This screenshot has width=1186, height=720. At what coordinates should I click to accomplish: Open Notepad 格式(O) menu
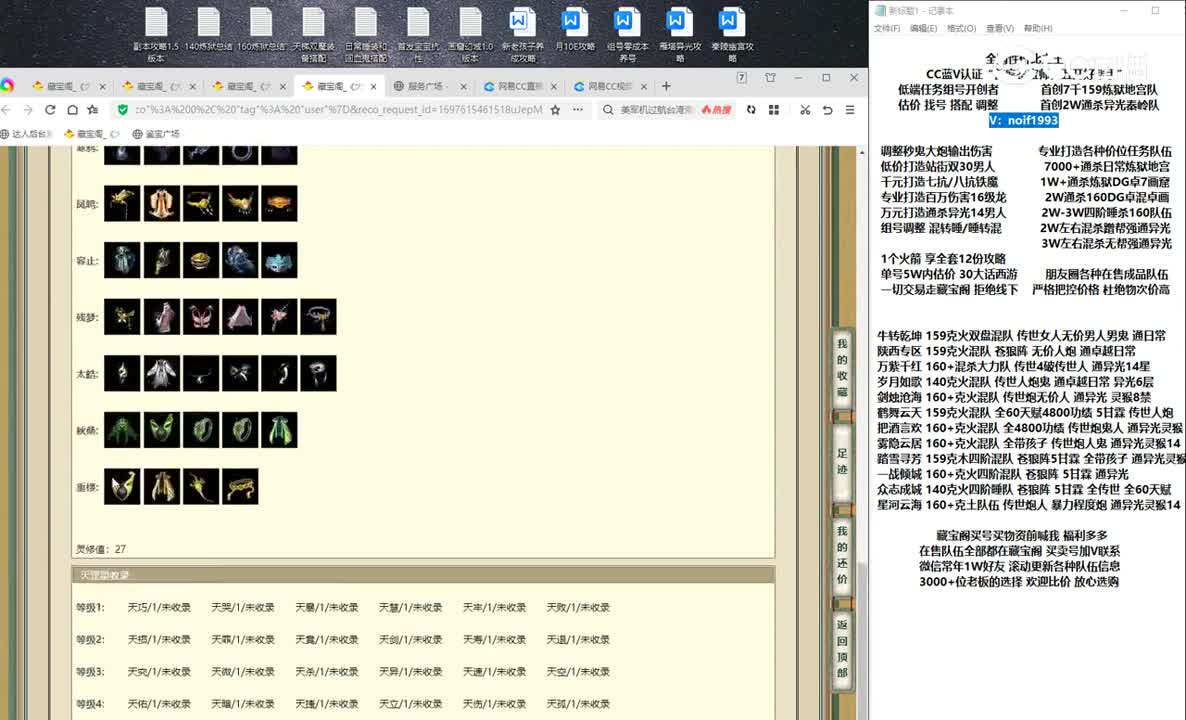[961, 29]
